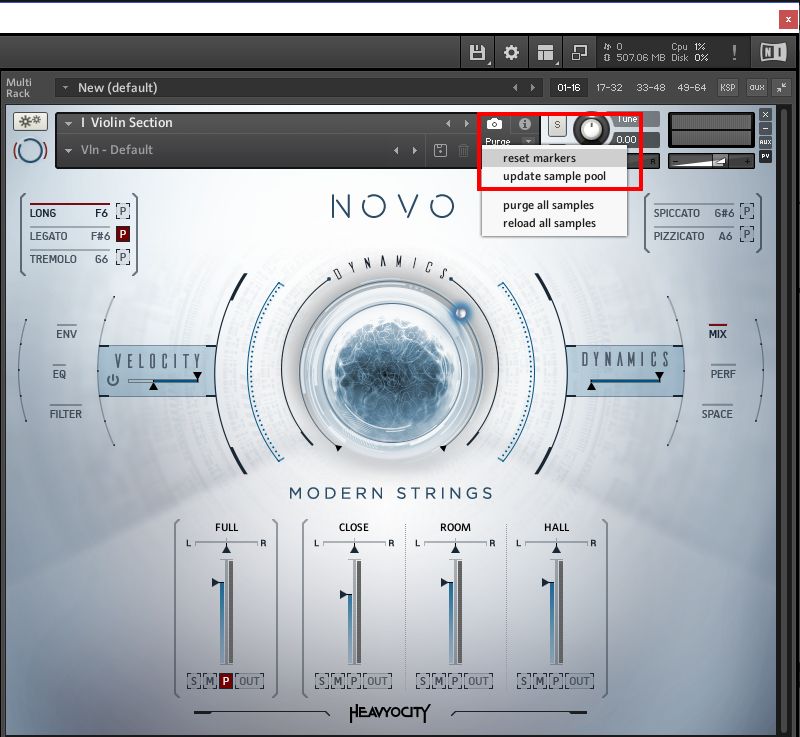
Task: Open Kontakt options via gear icon
Action: (511, 52)
